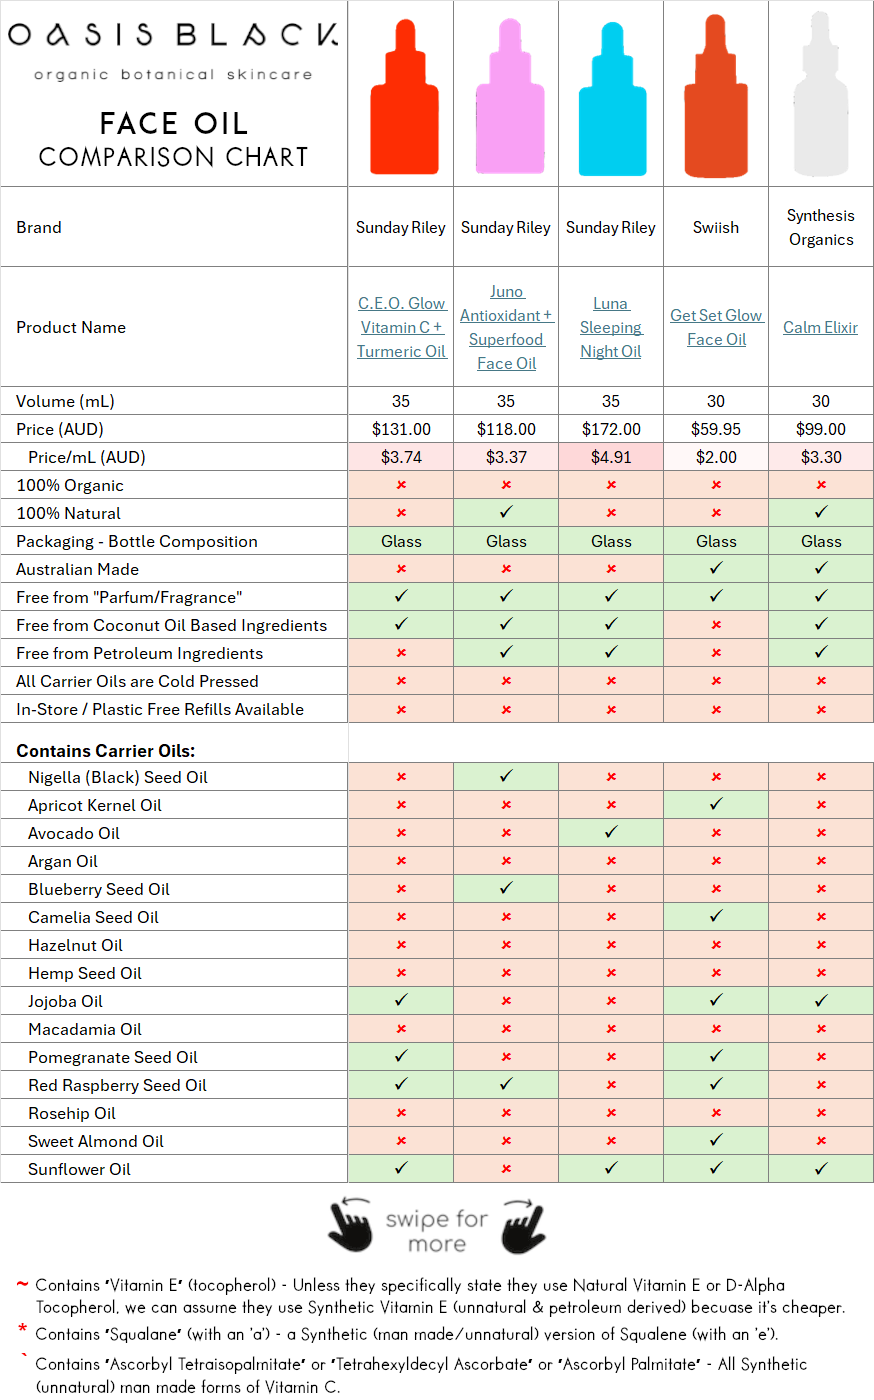
Task: Click Juno checkmark in Red Raspberry Seed Oil row
Action: click(x=506, y=1084)
